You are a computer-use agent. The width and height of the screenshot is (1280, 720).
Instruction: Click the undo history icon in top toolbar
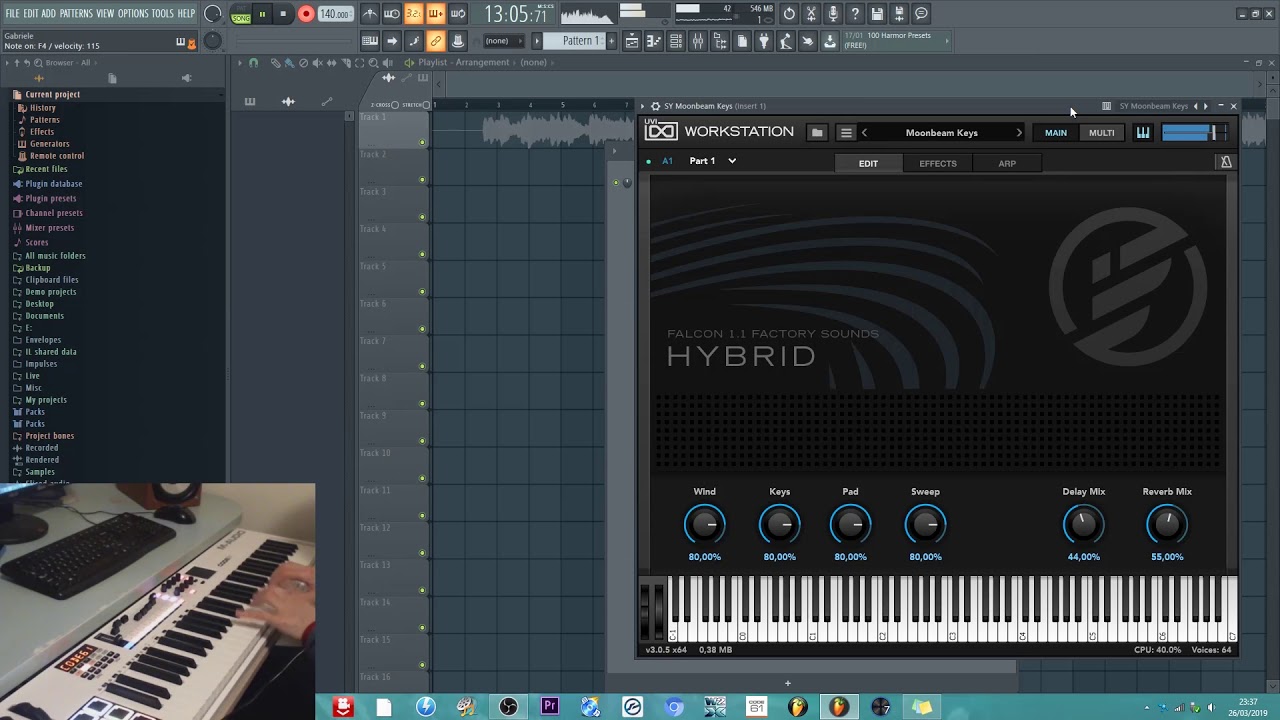(789, 14)
